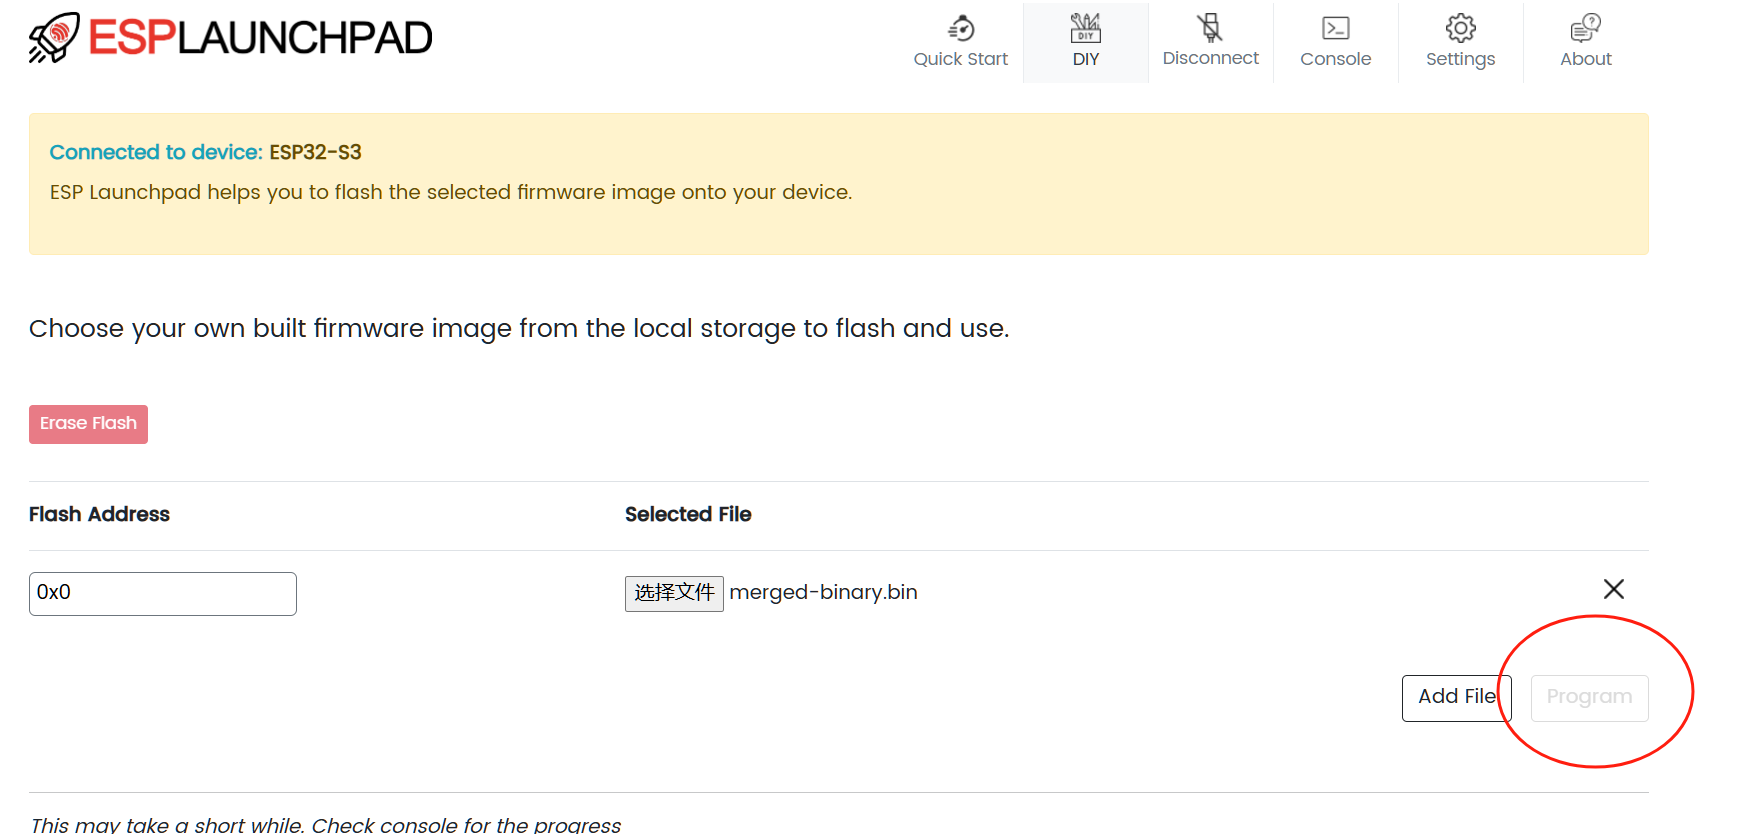This screenshot has height=834, width=1754.
Task: Click the Console text label
Action: pyautogui.click(x=1335, y=59)
